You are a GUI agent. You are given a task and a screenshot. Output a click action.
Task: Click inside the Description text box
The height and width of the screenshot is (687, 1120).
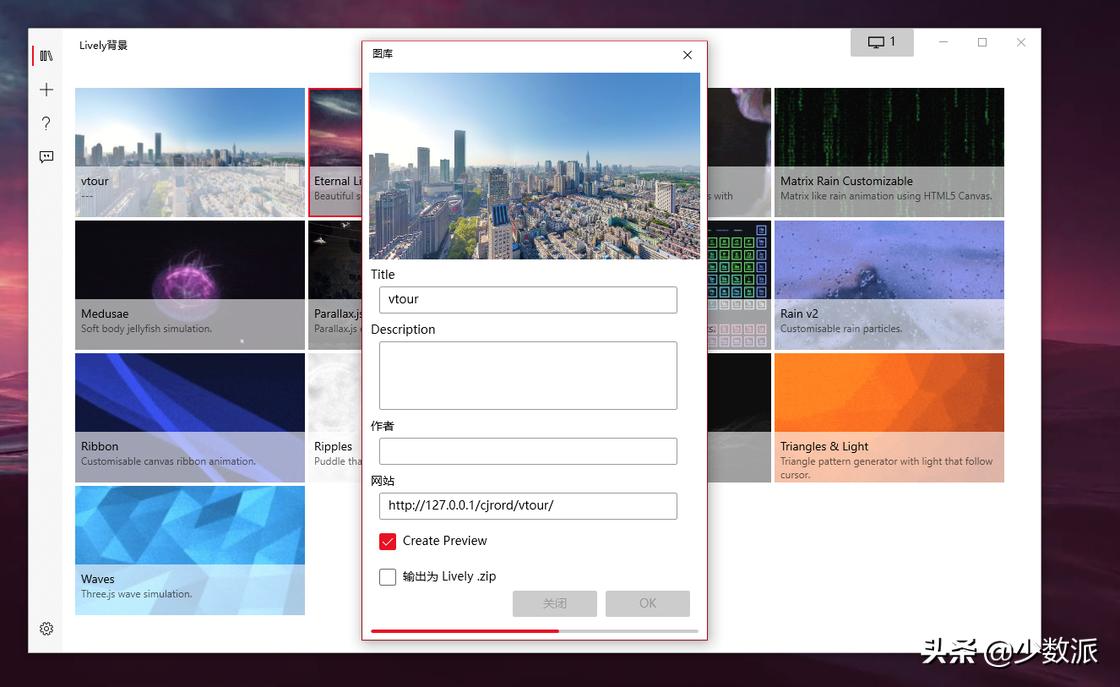[x=528, y=375]
